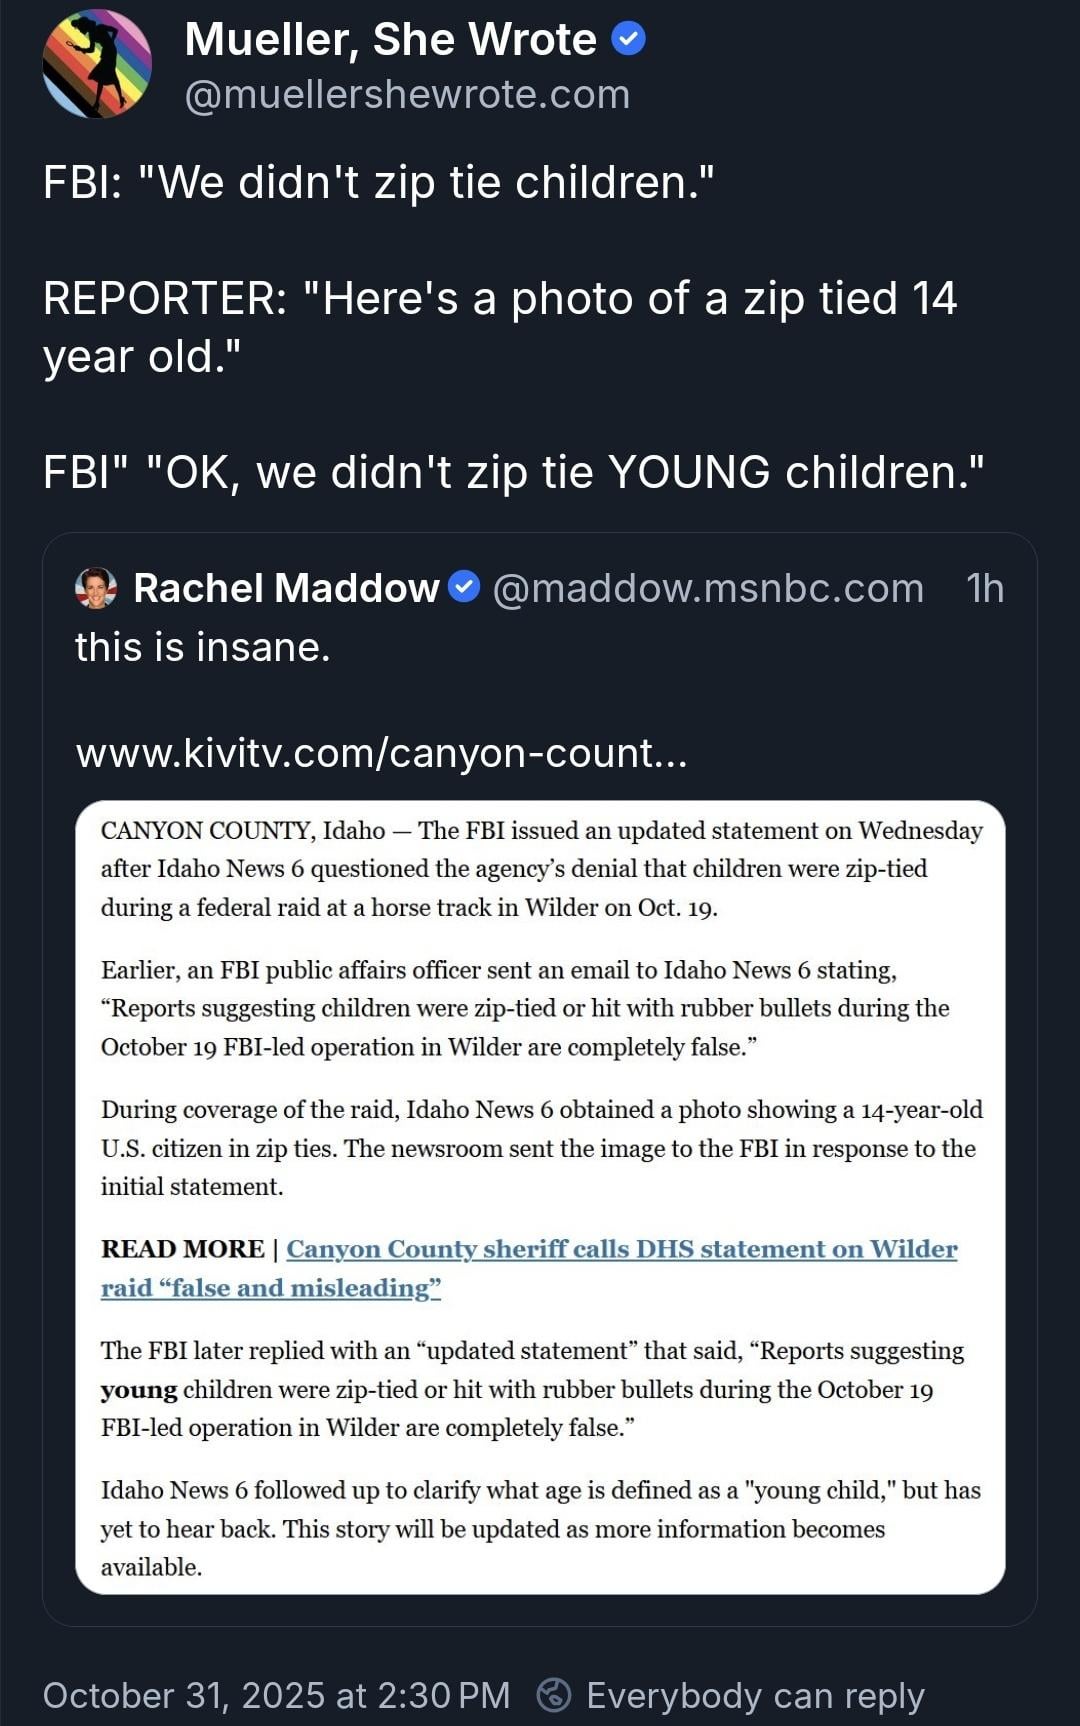
Task: Click 'this is insane.' quoted post text
Action: pos(202,647)
